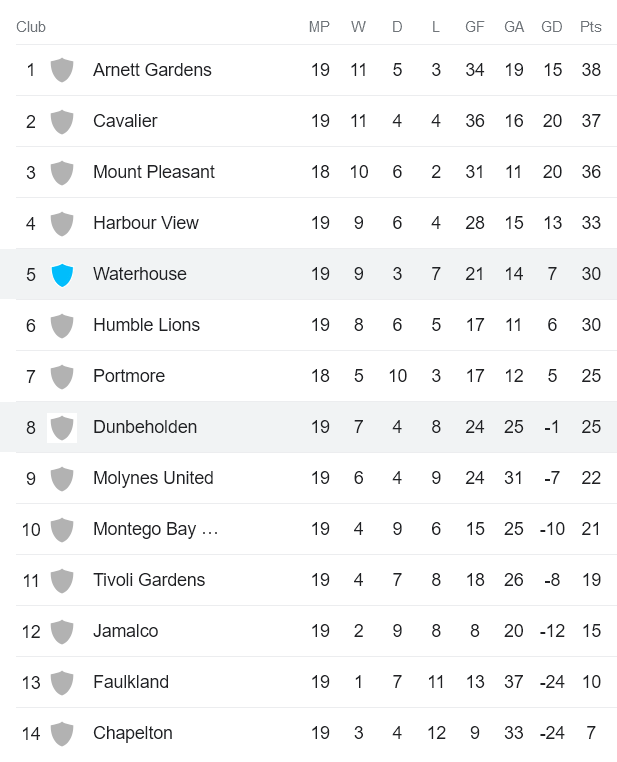Click the GD column header
The image size is (617, 762).
[x=552, y=27]
